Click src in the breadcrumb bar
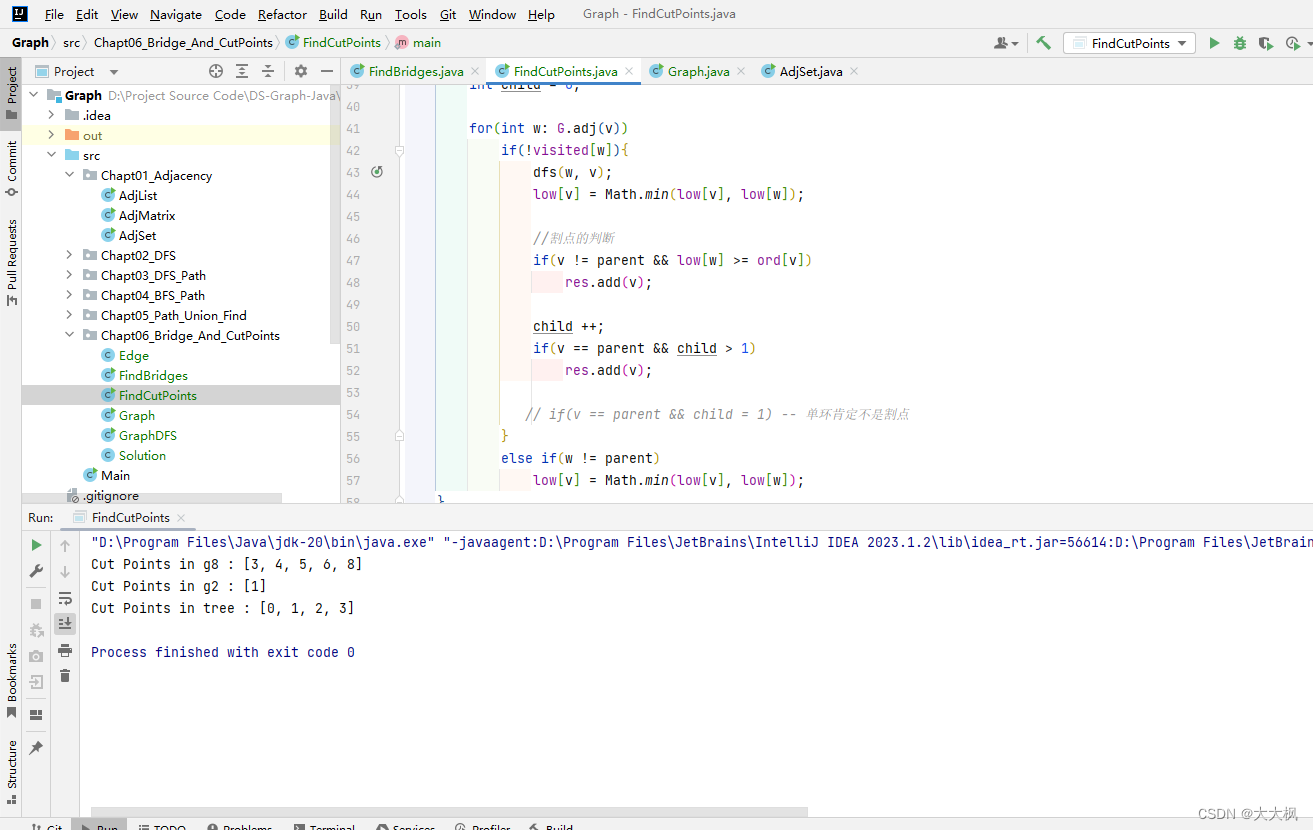1313x830 pixels. tap(71, 43)
